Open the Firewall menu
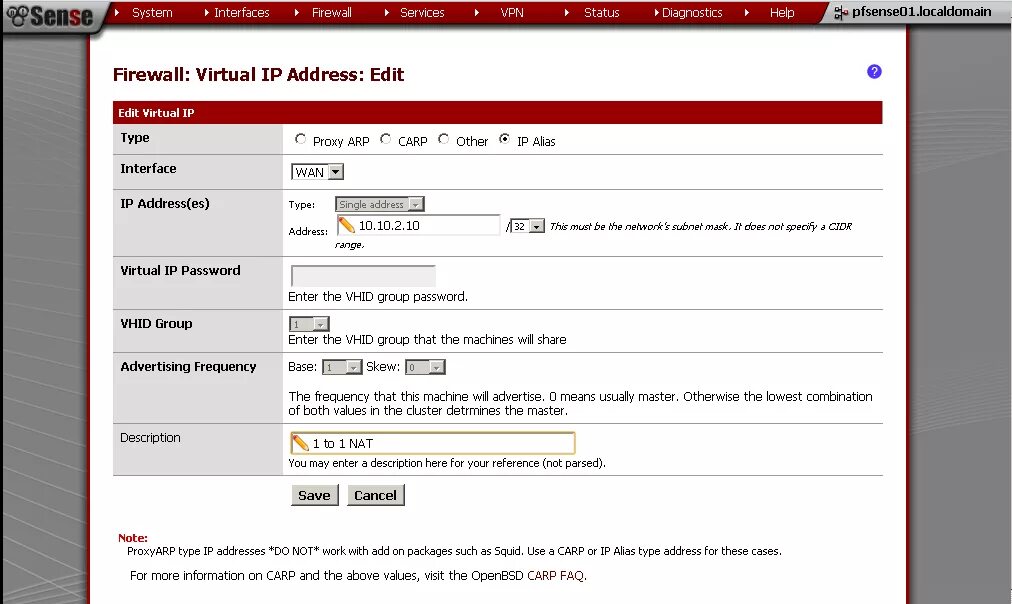This screenshot has width=1012, height=604. [x=332, y=12]
